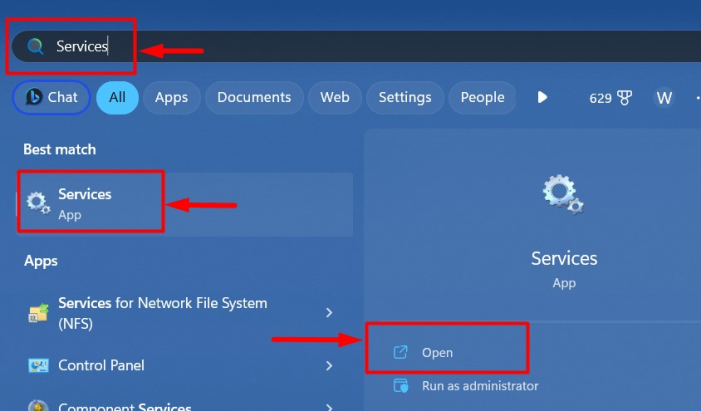The height and width of the screenshot is (411, 701).
Task: Click the Services title in preview pane
Action: 564,258
